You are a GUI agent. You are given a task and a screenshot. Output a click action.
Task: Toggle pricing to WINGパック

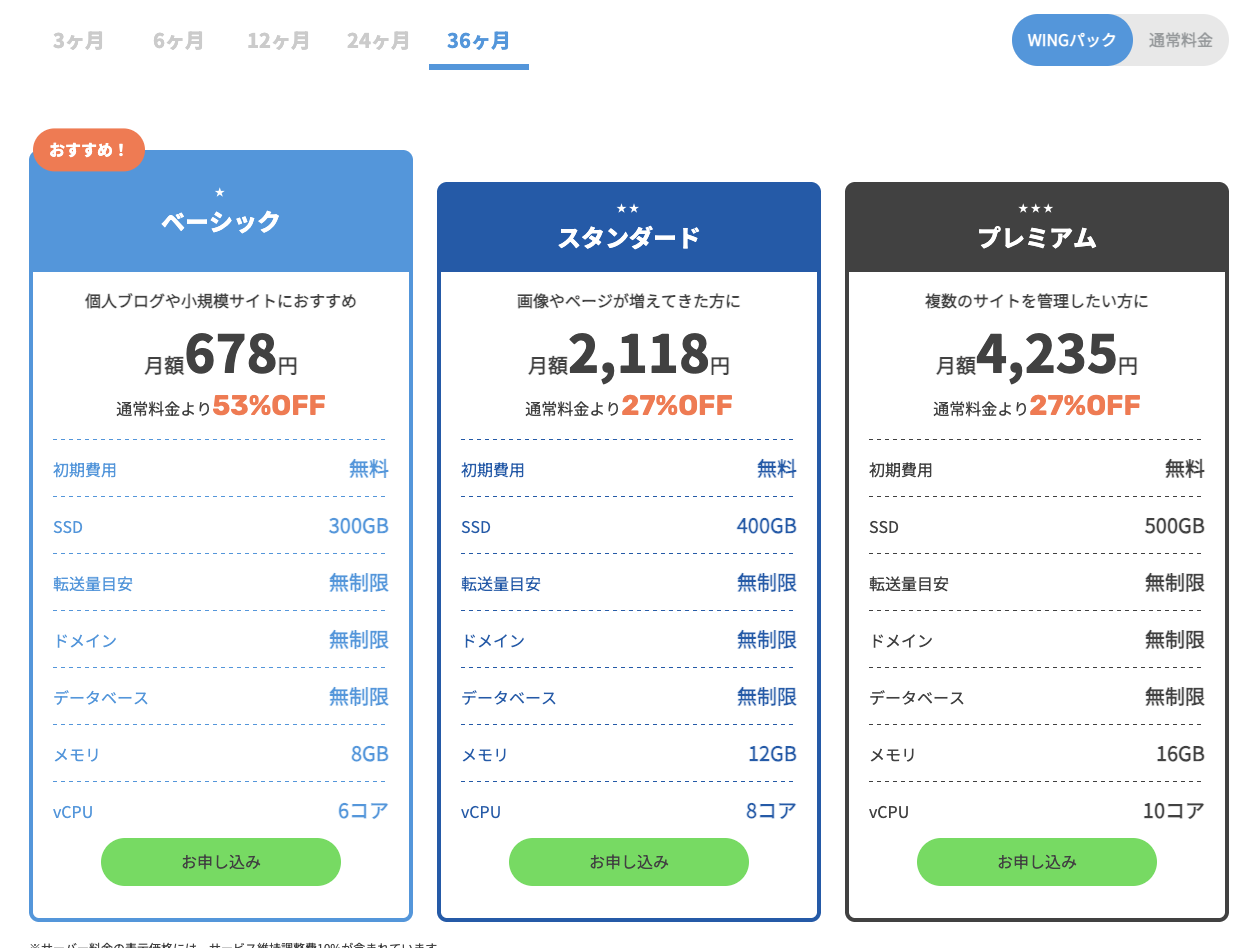click(x=1072, y=40)
